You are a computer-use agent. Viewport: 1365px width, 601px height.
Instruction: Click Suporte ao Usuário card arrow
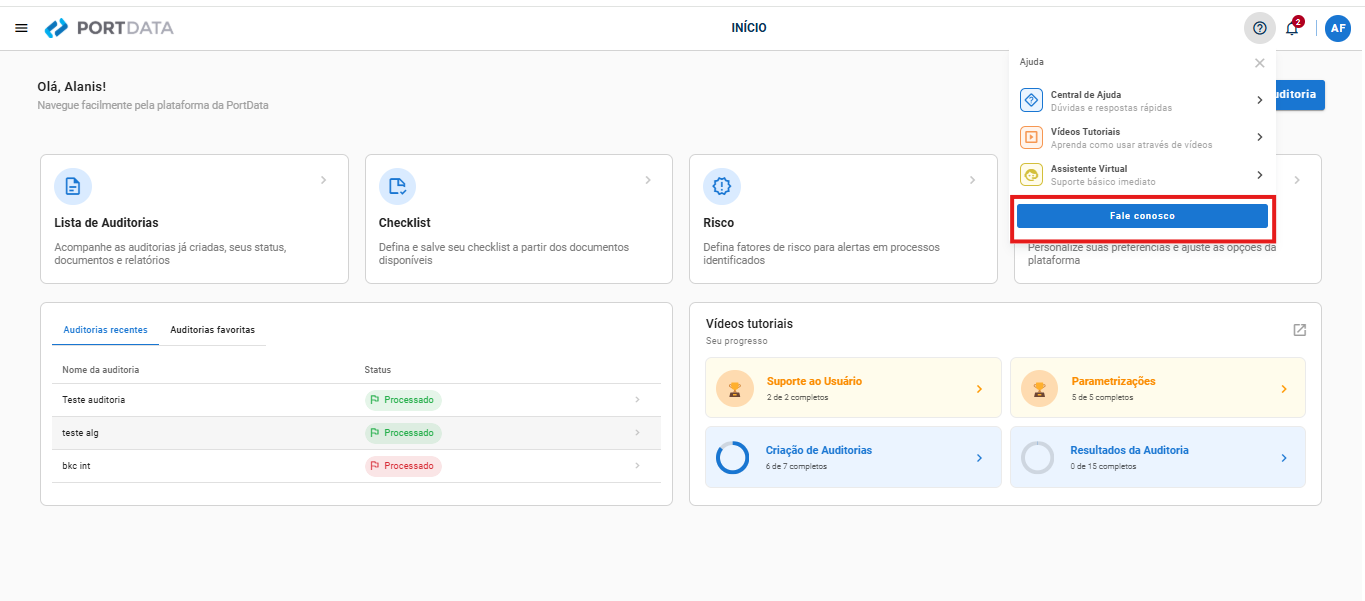pos(979,389)
